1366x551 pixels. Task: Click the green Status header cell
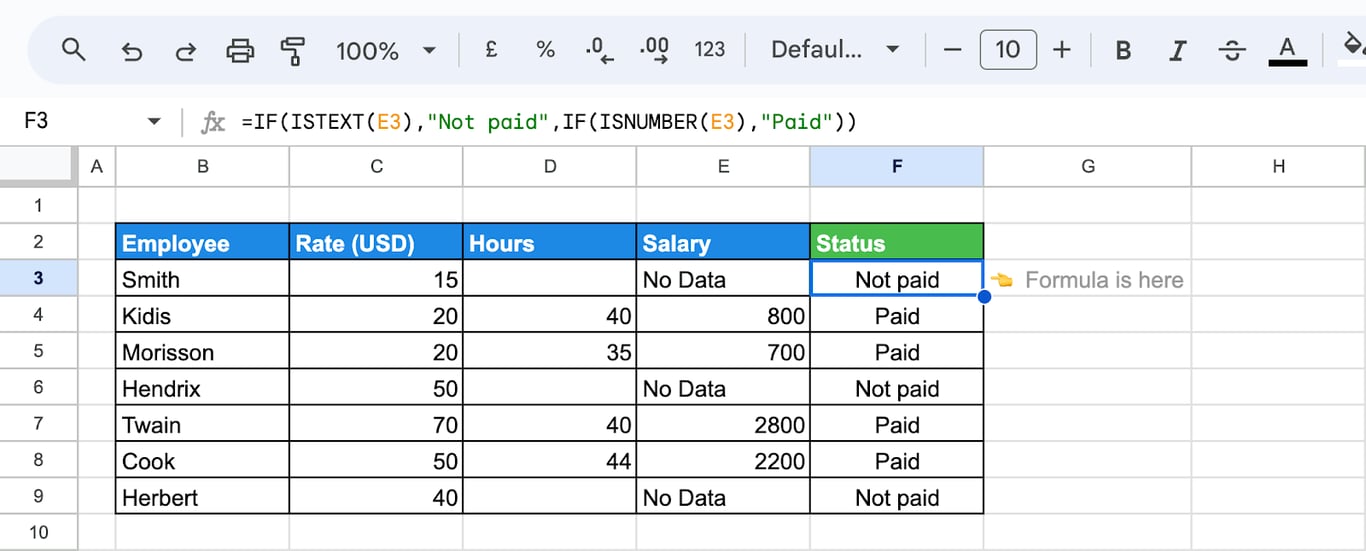click(897, 242)
